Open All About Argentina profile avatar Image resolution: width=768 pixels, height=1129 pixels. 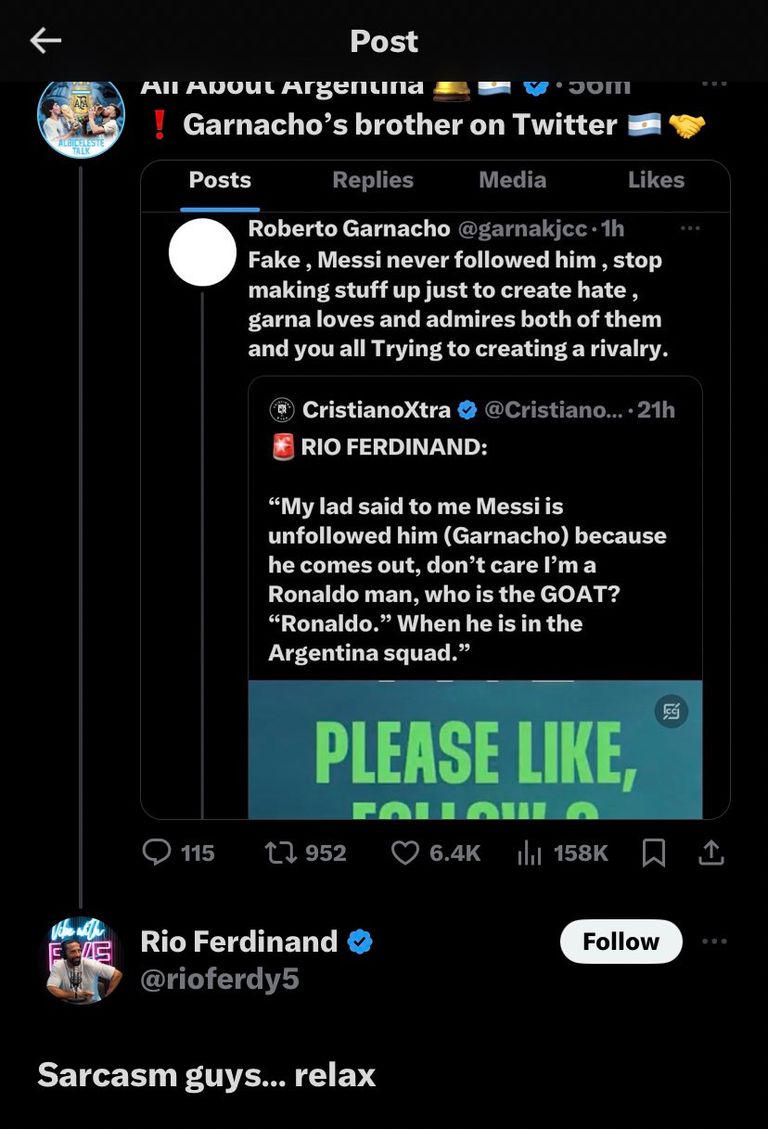click(x=81, y=117)
